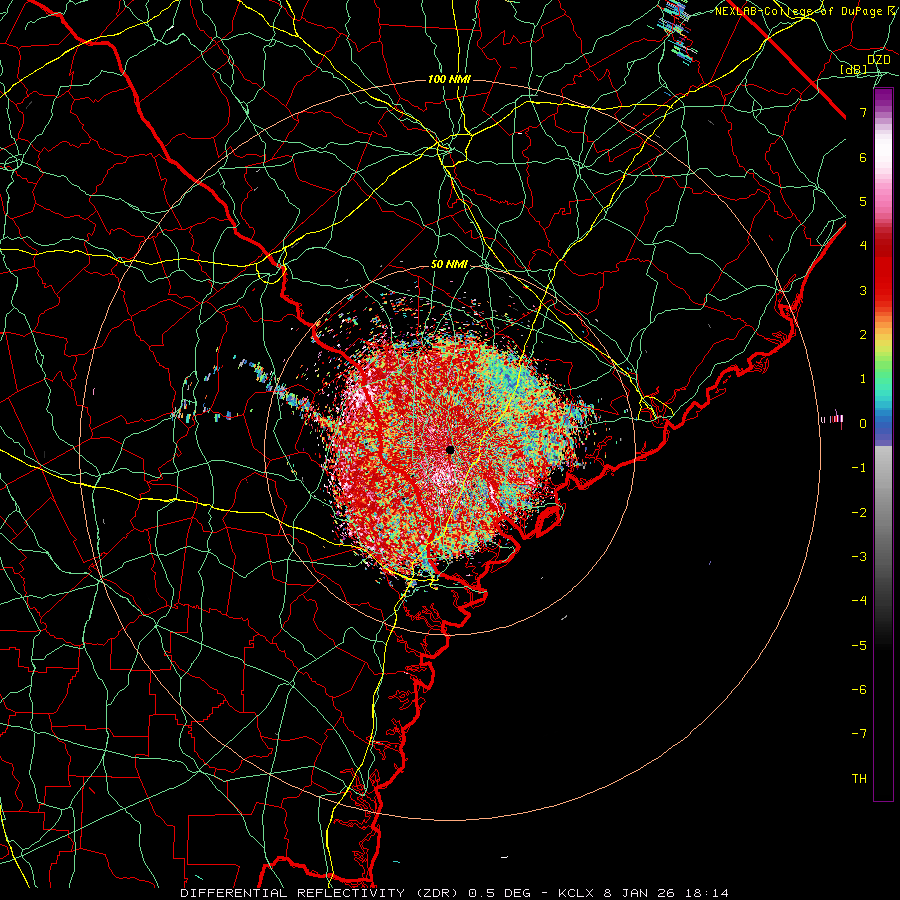The height and width of the screenshot is (900, 900).
Task: Click the "TH" threshold label on the scale
Action: click(859, 779)
